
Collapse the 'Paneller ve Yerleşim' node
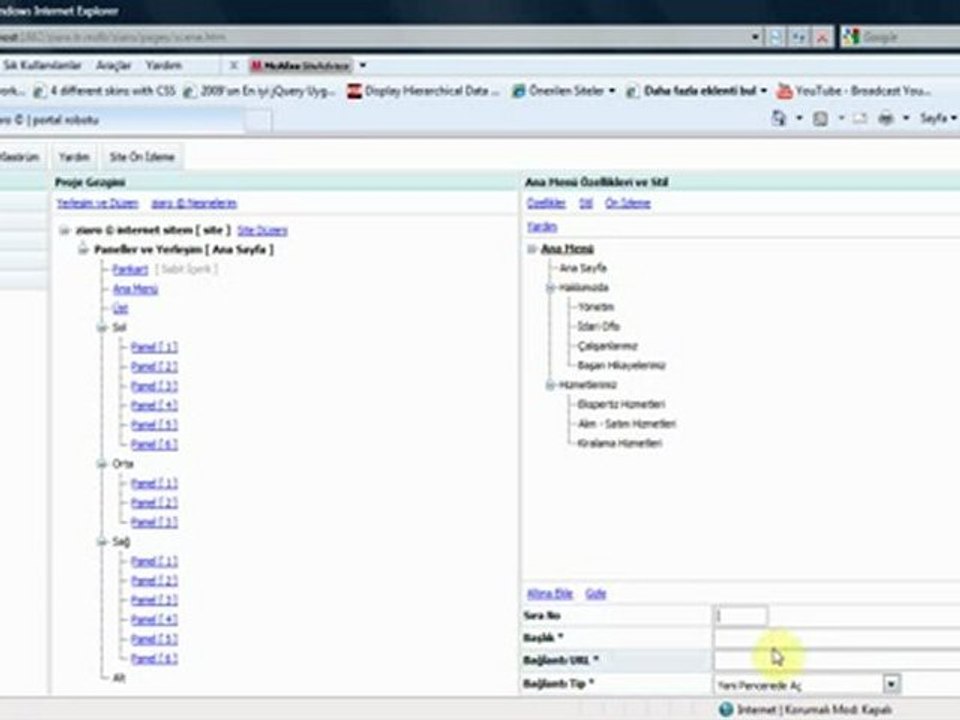point(83,249)
